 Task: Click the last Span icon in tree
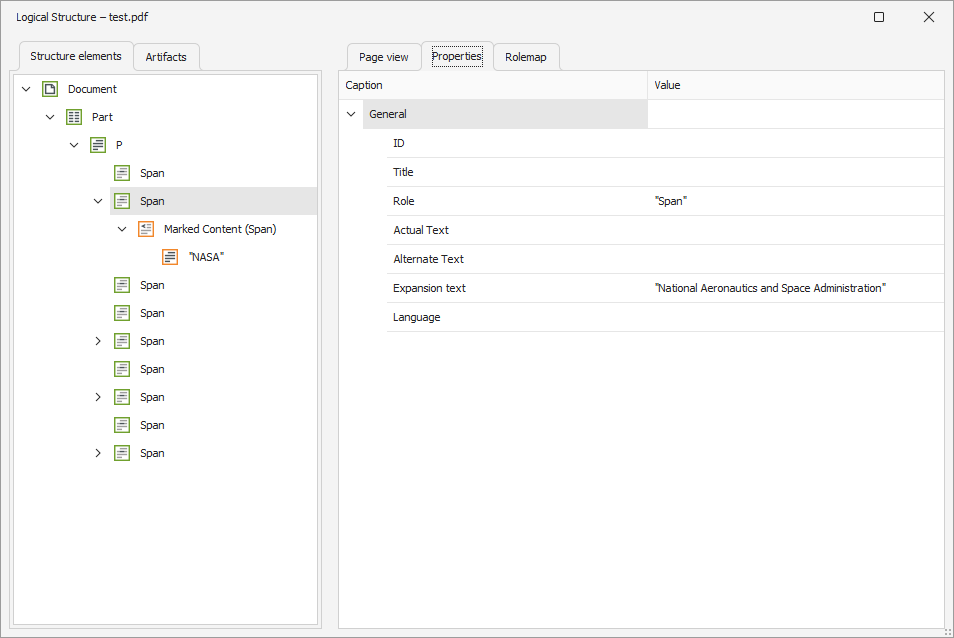(122, 453)
